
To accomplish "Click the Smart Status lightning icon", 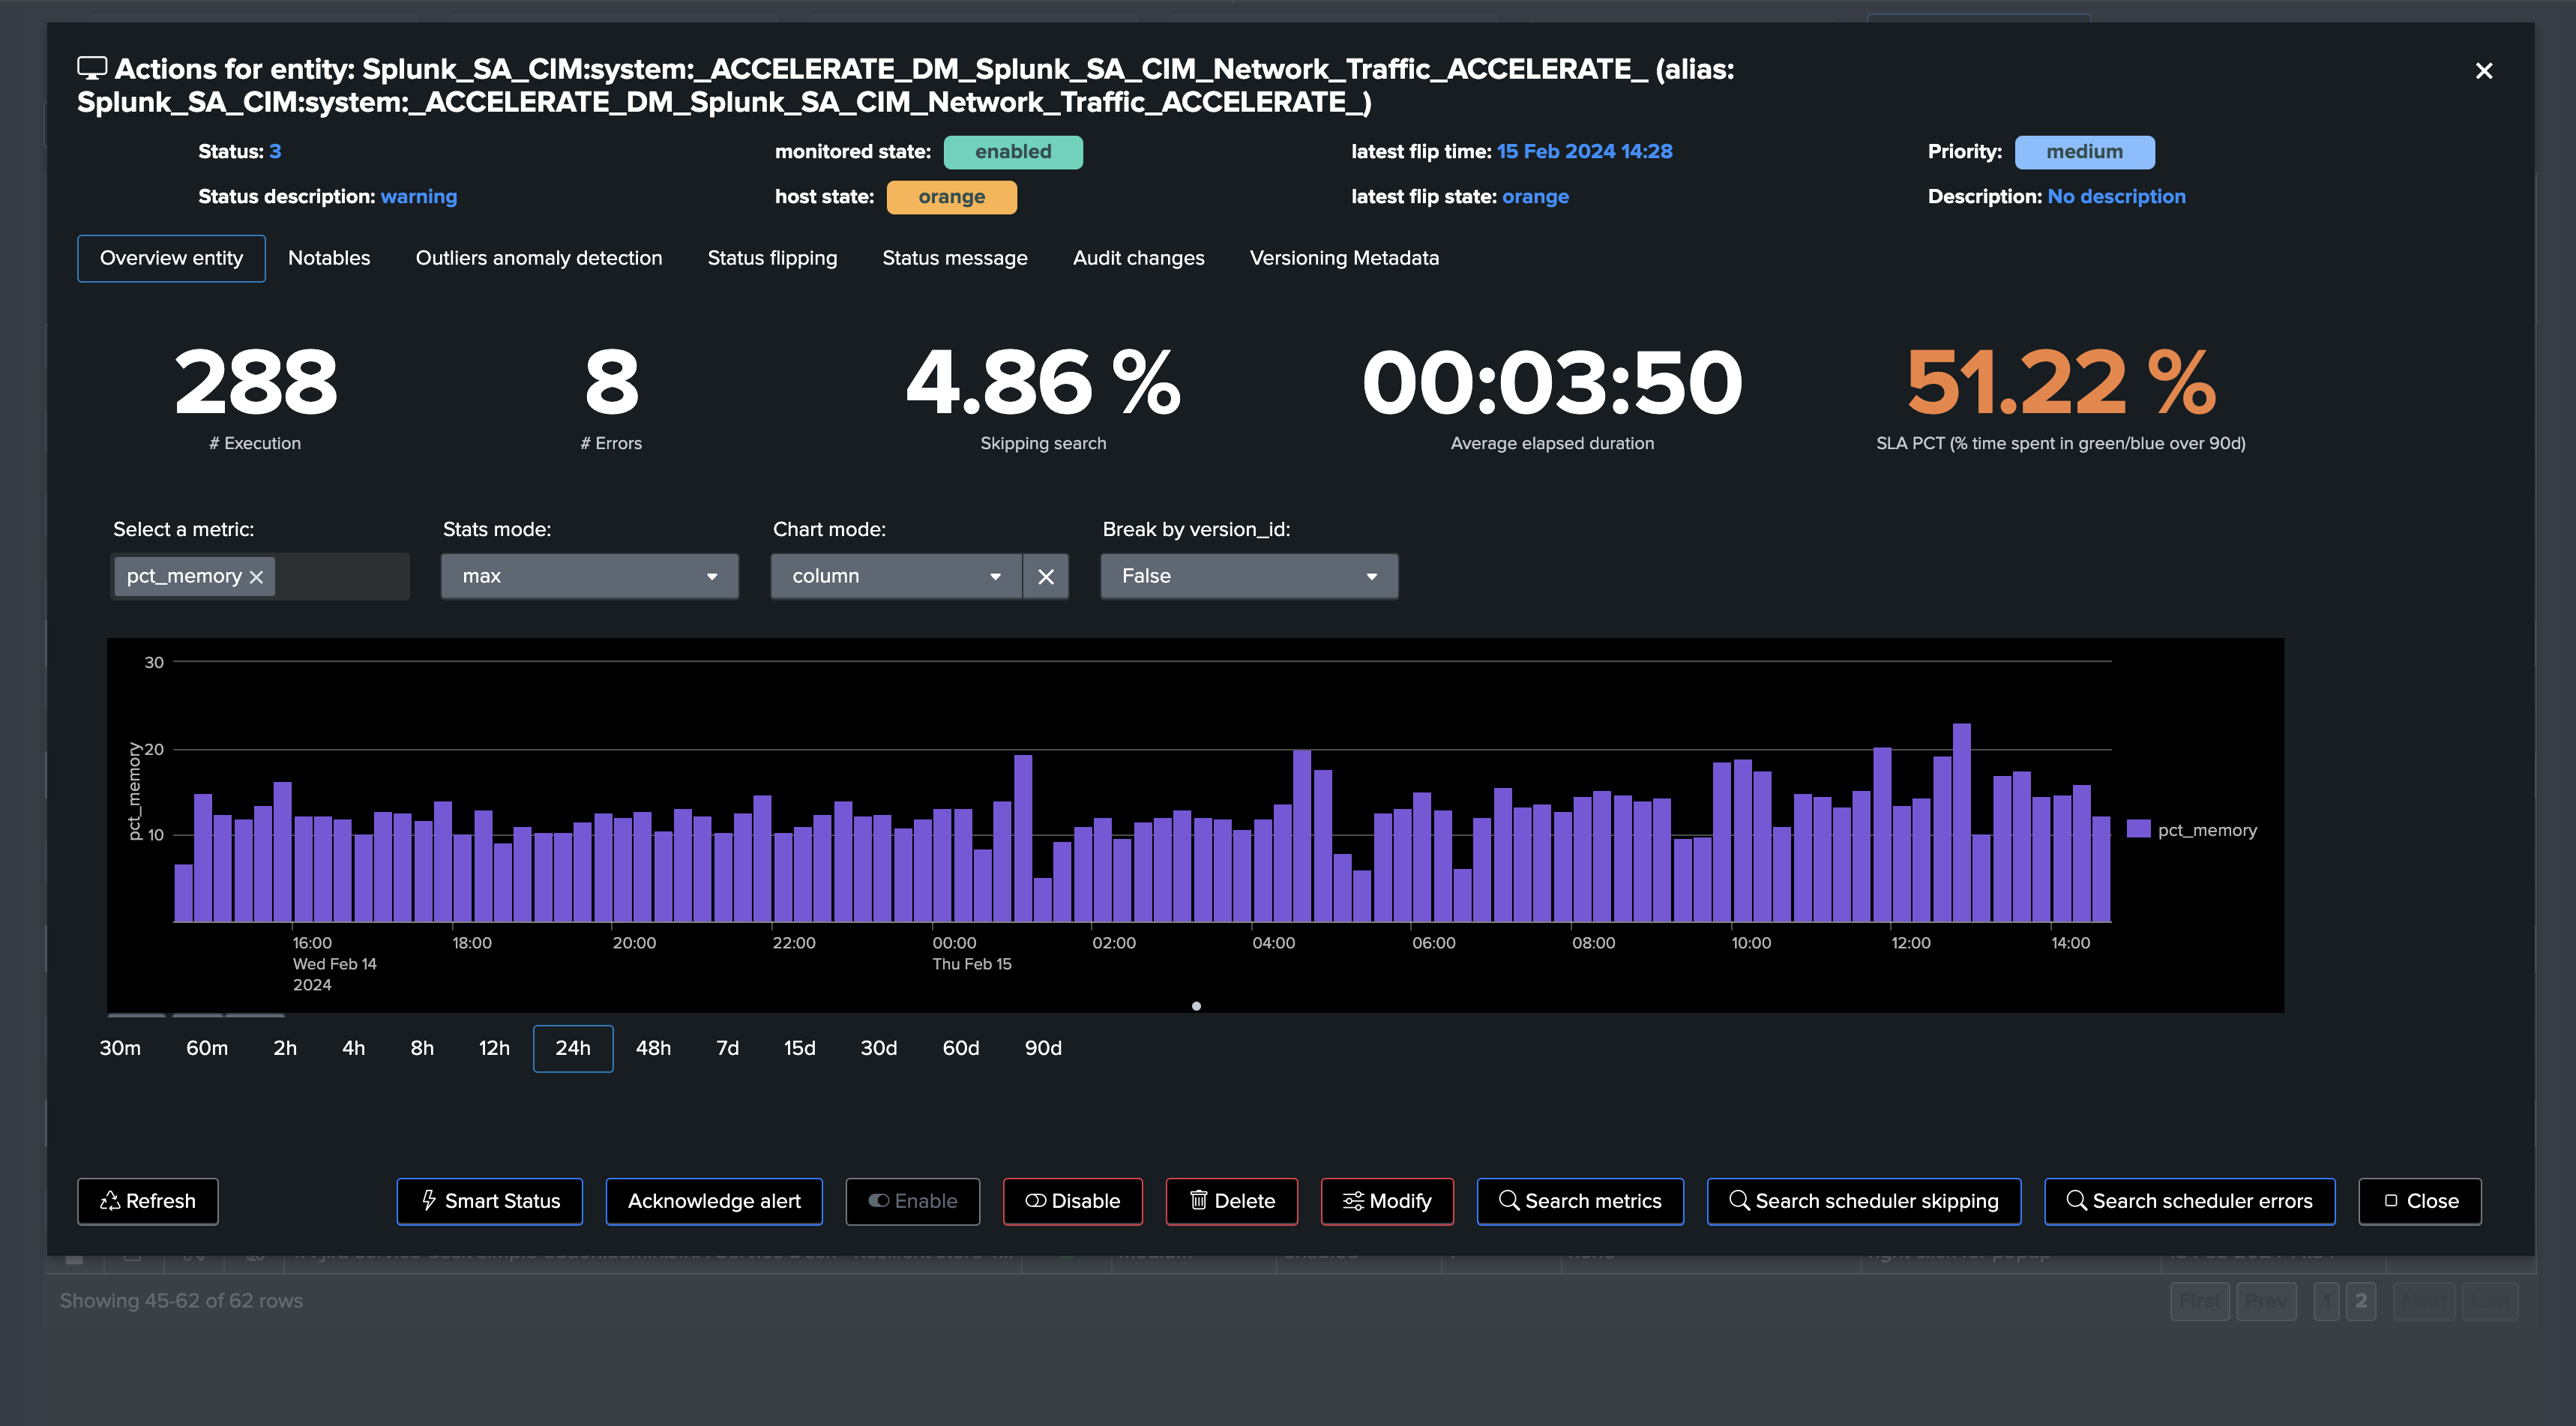I will pos(429,1201).
